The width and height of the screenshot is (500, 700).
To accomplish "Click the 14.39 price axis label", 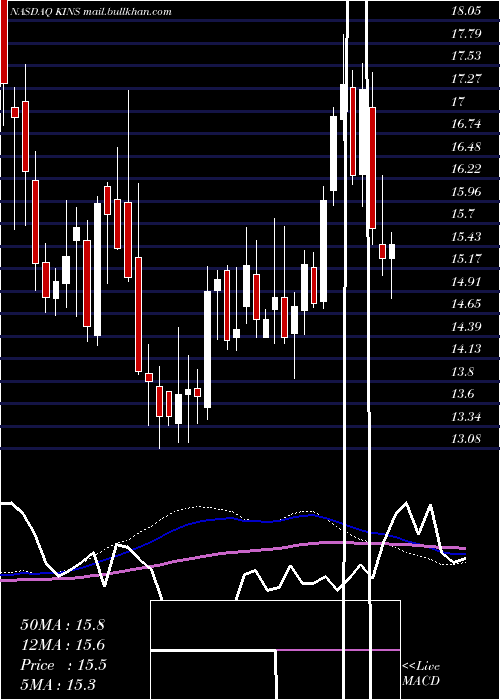I will (x=466, y=327).
